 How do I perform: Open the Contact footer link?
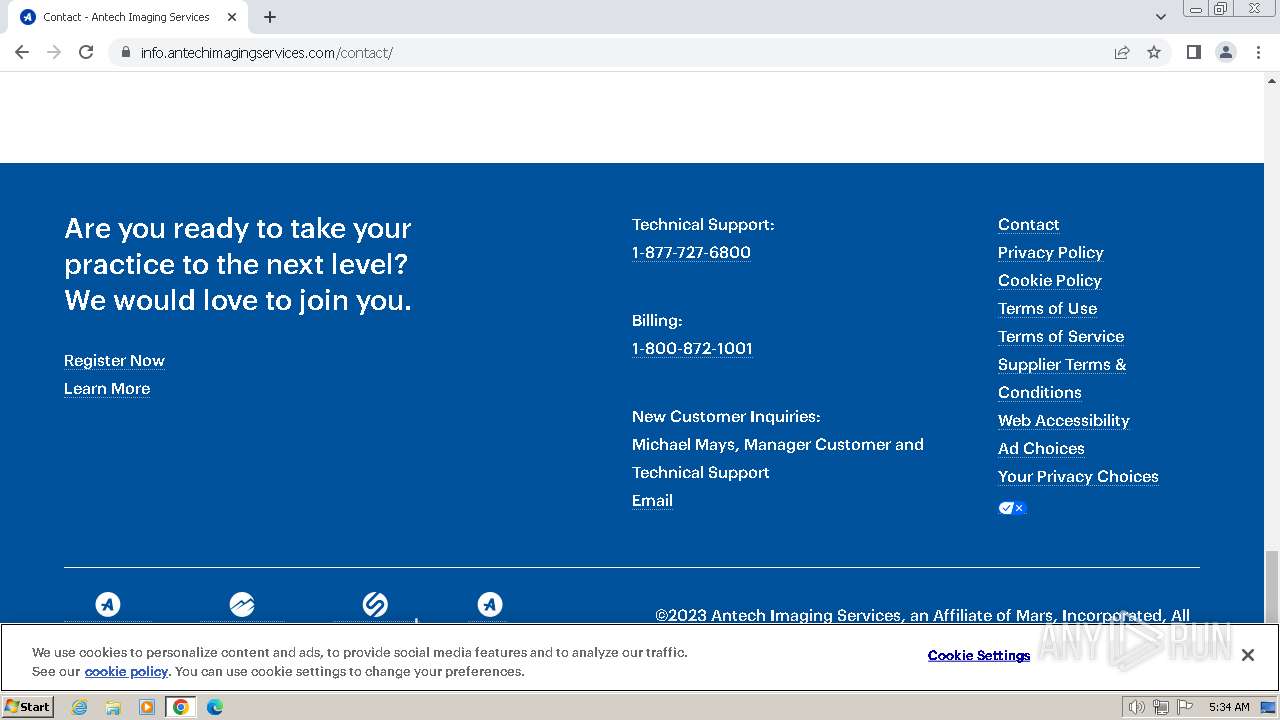click(1028, 225)
